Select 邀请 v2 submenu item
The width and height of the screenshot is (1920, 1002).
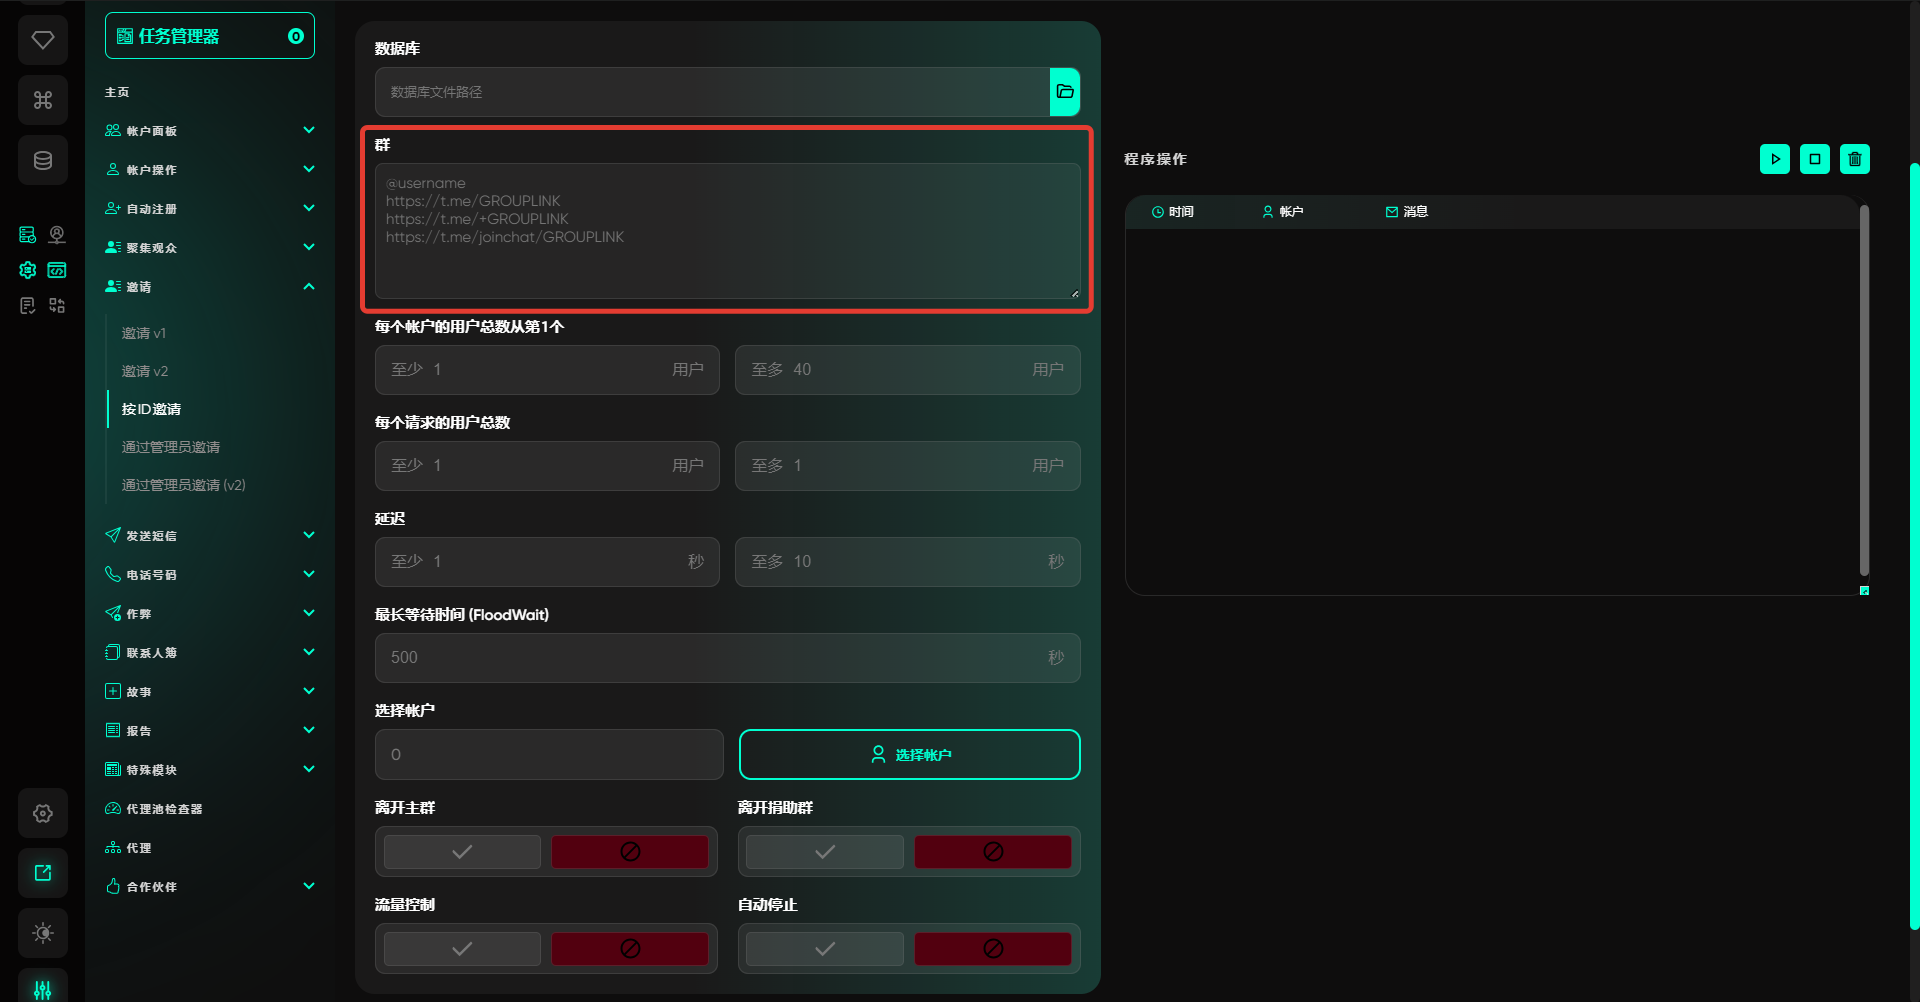click(145, 371)
